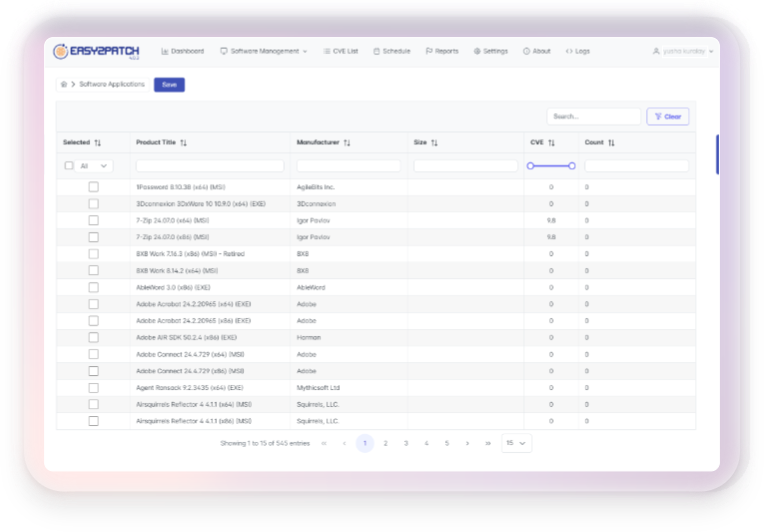The height and width of the screenshot is (532, 764).
Task: Click the Software Applications breadcrumb
Action: 112,84
